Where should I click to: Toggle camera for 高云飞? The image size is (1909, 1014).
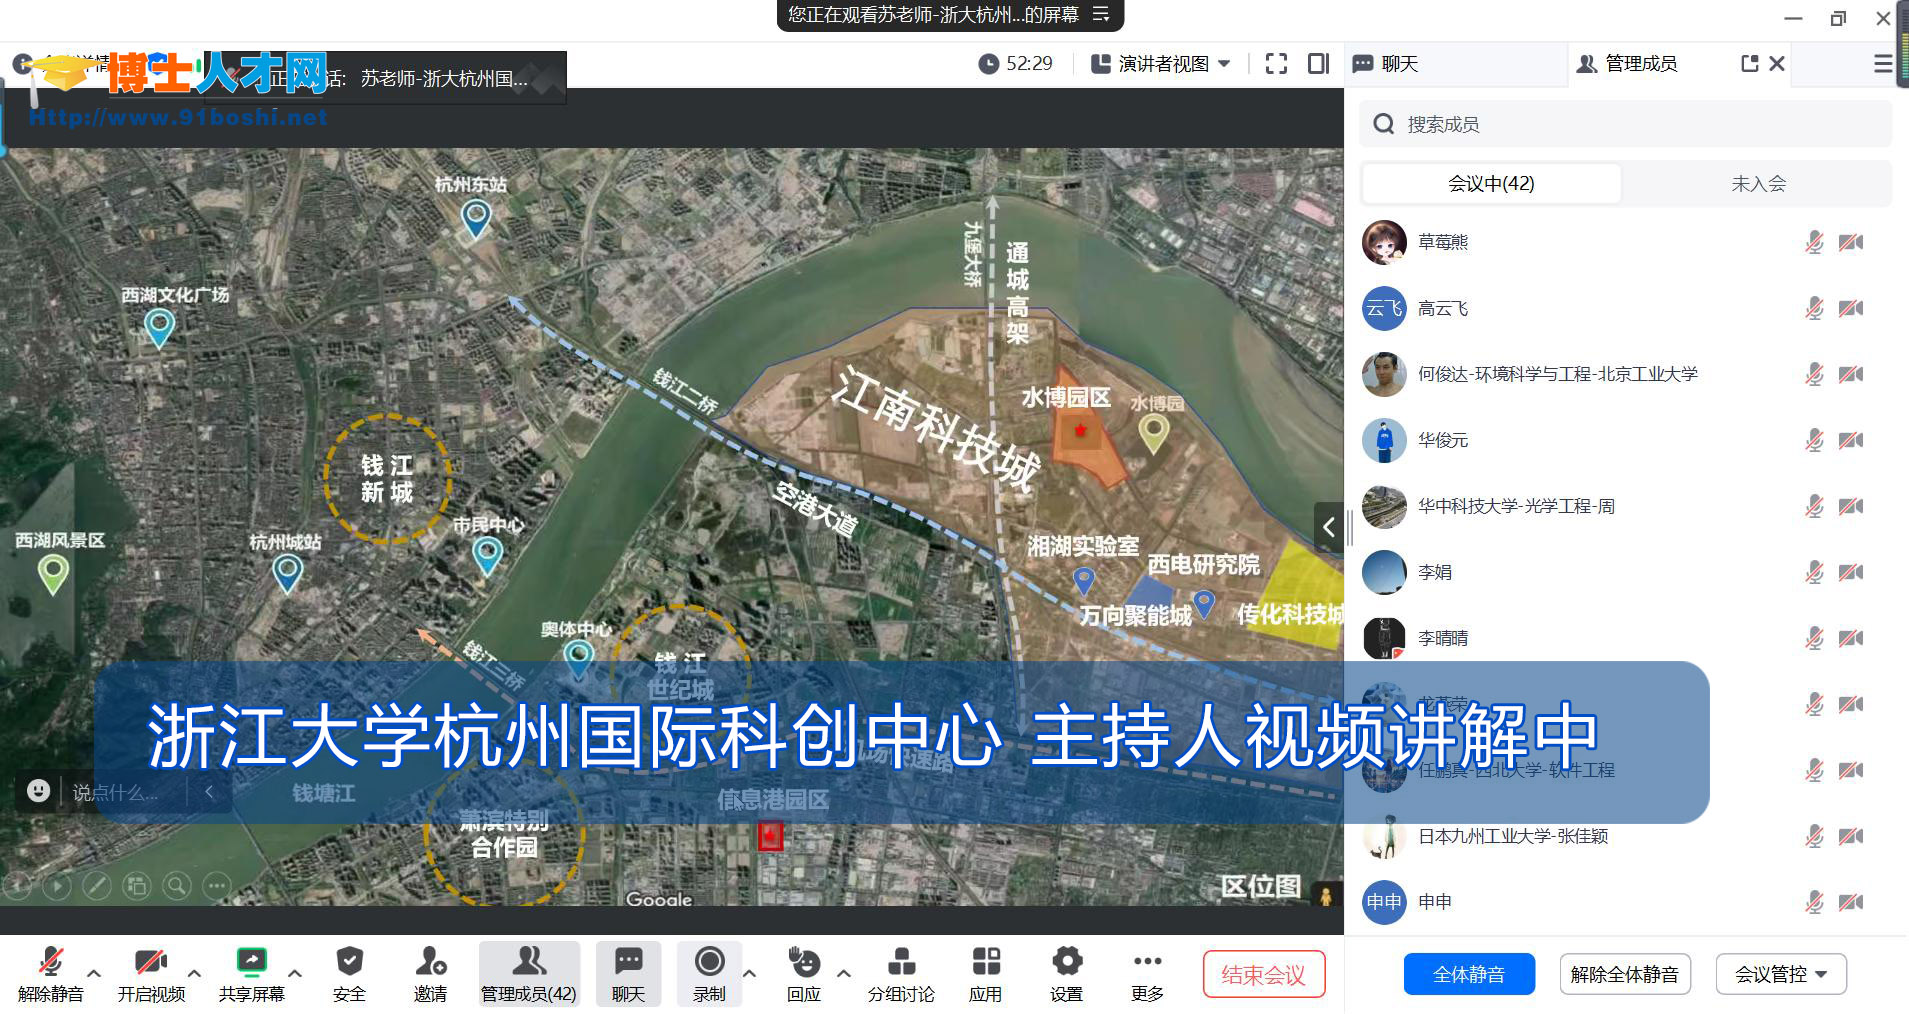click(x=1851, y=308)
